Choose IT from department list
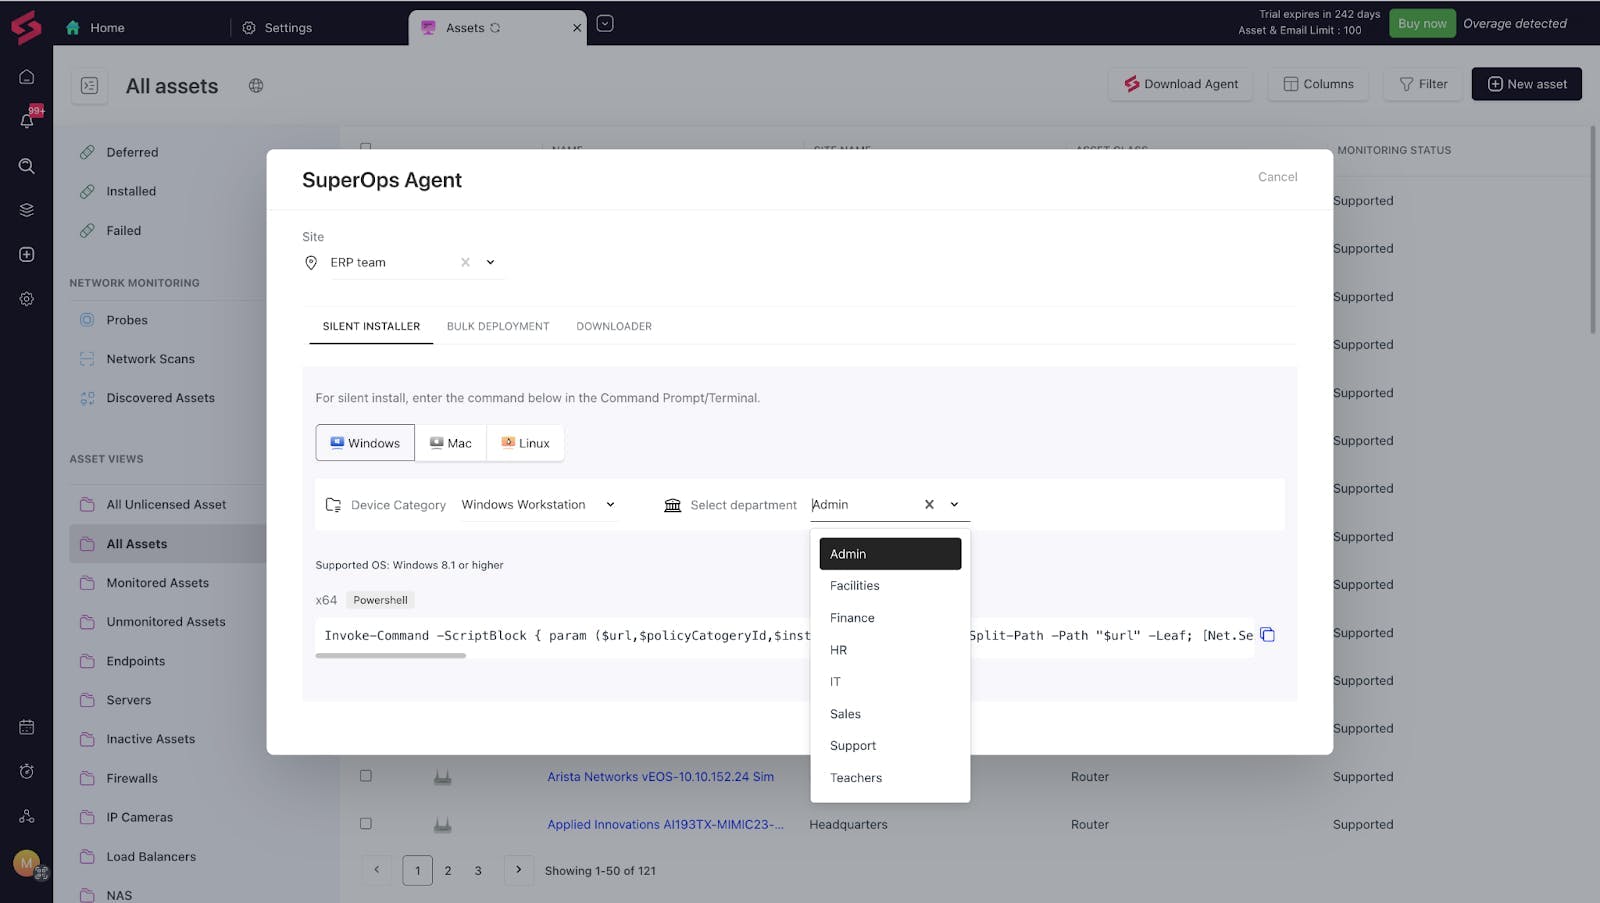 click(890, 682)
